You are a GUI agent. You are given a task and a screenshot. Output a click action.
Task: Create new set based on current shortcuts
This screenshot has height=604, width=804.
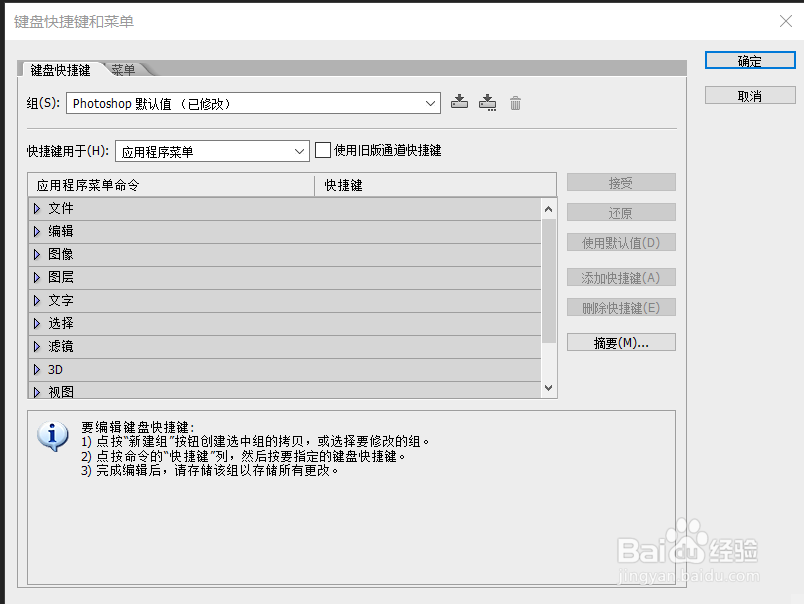tap(487, 101)
